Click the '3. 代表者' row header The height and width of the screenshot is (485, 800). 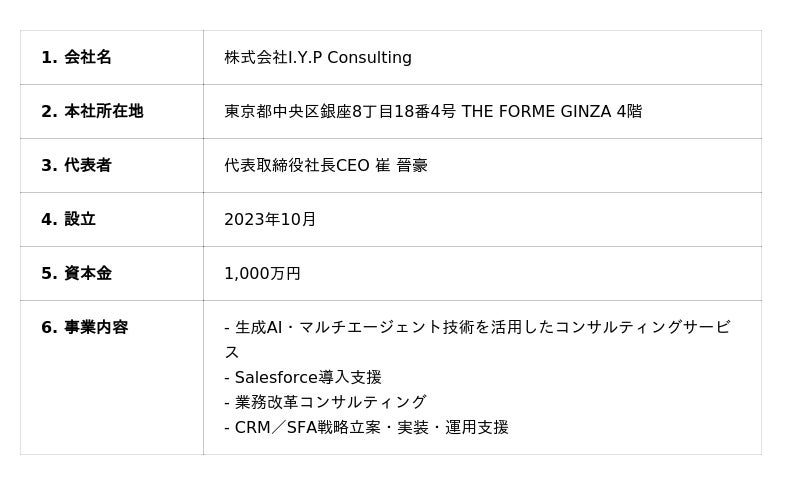pyautogui.click(x=76, y=166)
